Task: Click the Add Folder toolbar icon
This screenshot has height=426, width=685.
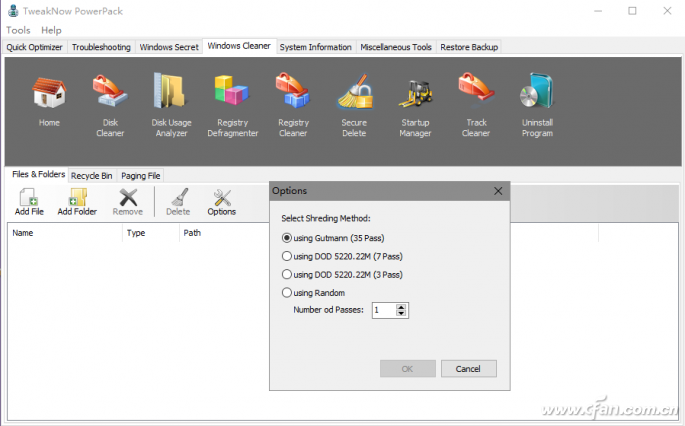Action: (77, 202)
